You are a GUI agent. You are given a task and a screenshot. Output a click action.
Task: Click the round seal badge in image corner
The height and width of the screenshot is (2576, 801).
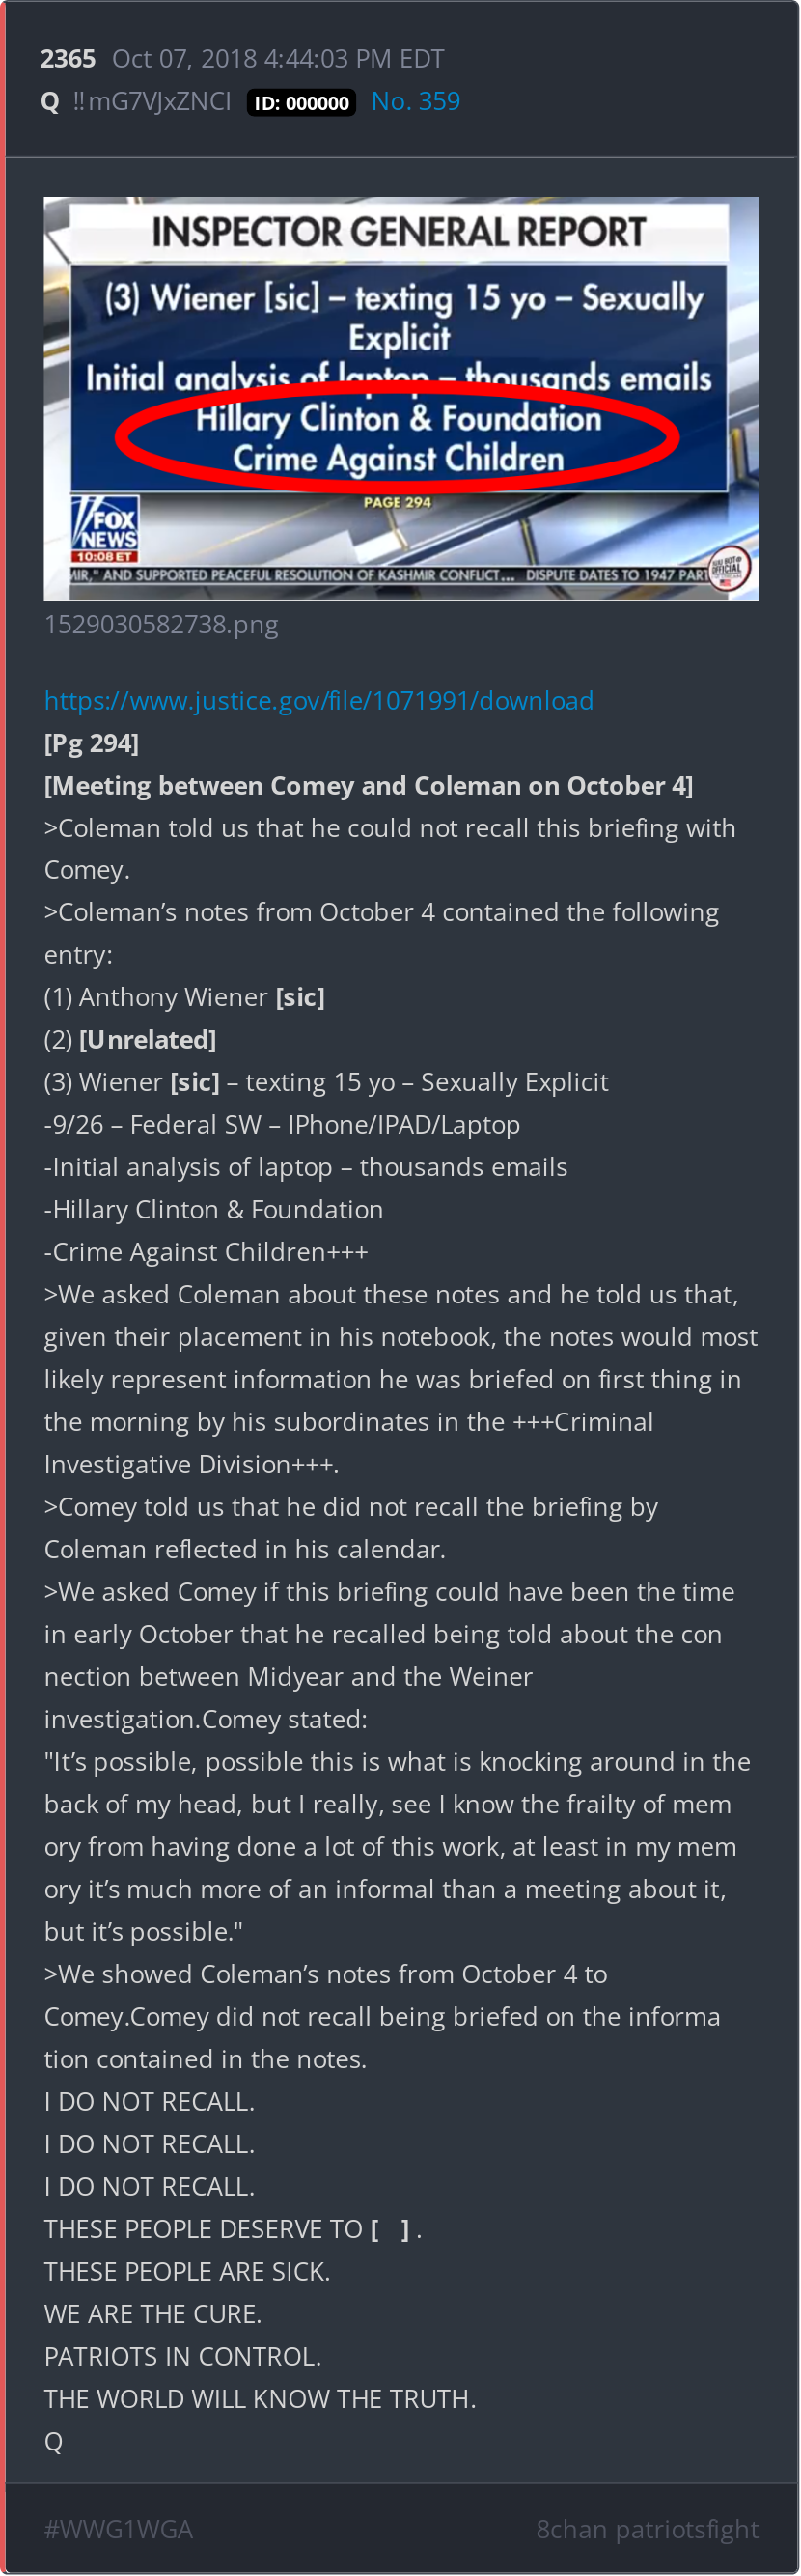coord(729,569)
